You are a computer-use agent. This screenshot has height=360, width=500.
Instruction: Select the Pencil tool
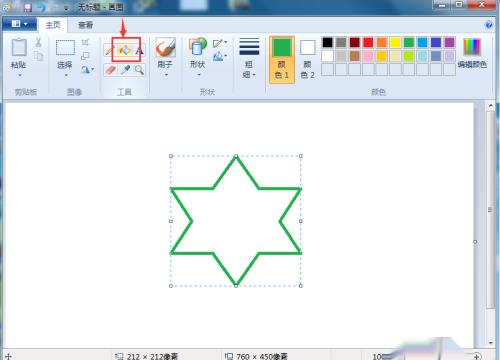tap(109, 51)
